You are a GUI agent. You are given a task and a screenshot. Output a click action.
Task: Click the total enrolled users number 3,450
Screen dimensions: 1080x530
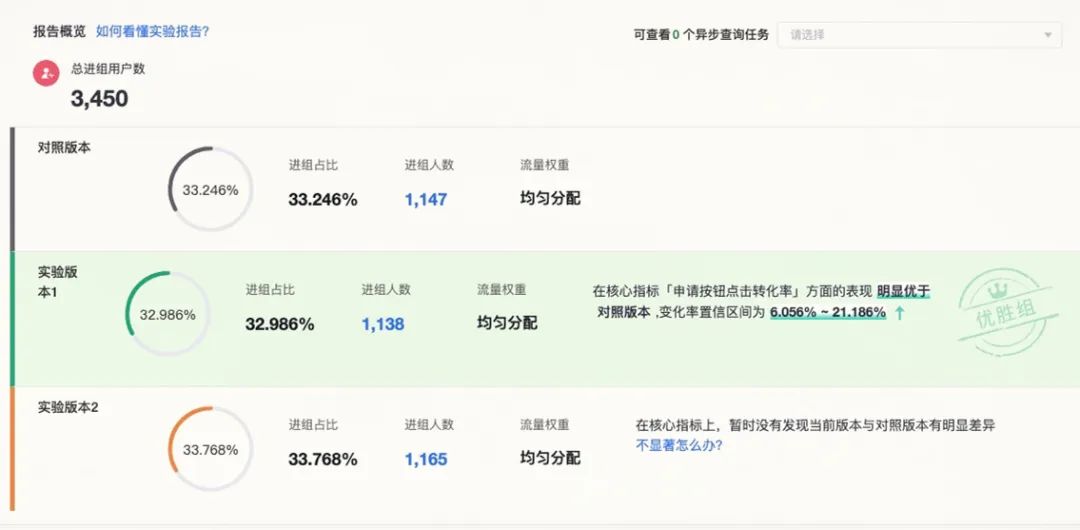click(x=99, y=99)
